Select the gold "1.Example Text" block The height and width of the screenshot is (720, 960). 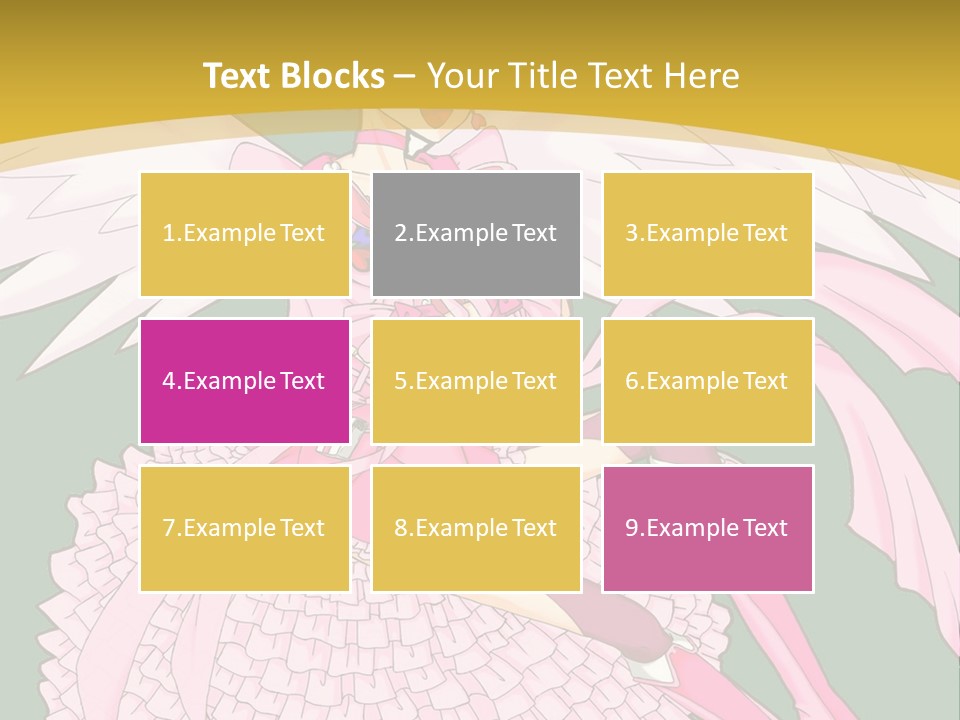tap(244, 234)
